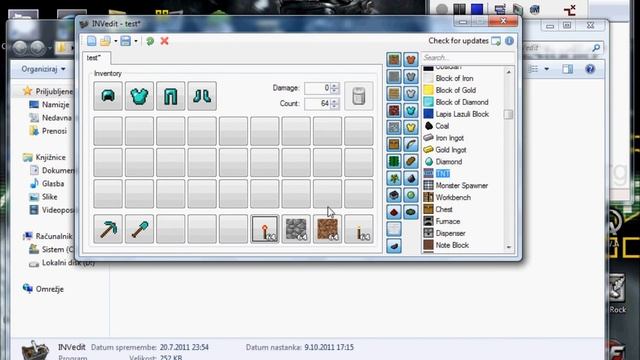Select the last hotbar torch slot
The height and width of the screenshot is (360, 640).
tap(359, 229)
